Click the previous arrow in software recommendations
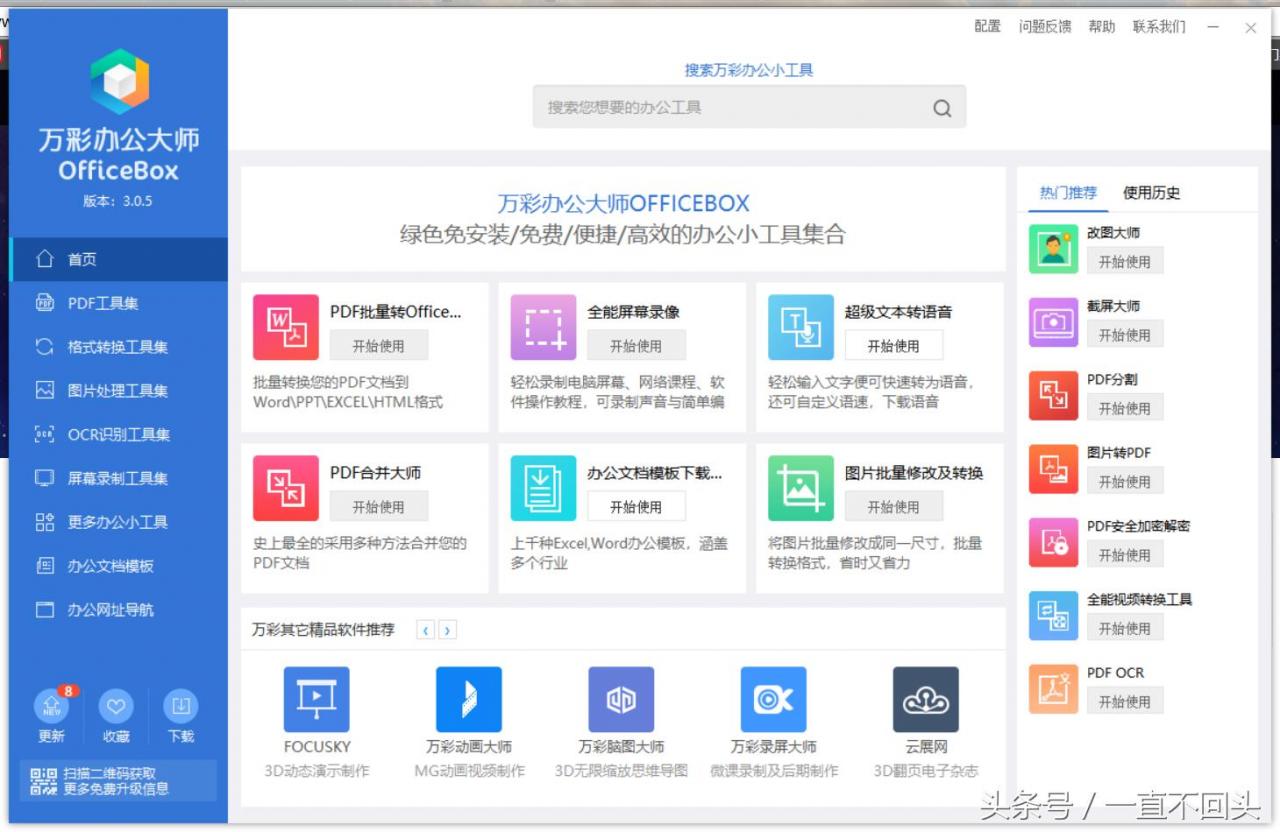This screenshot has width=1280, height=832. coord(426,629)
